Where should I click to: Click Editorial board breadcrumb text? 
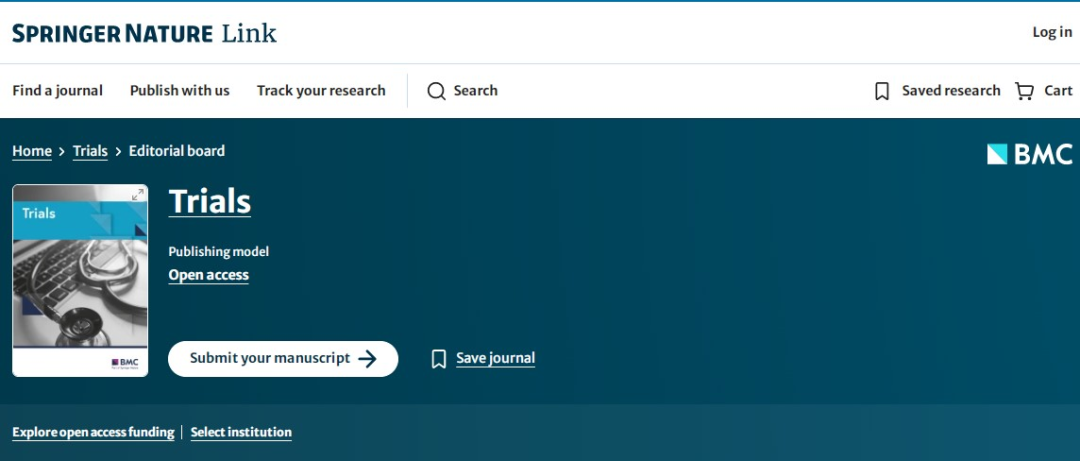(x=176, y=151)
